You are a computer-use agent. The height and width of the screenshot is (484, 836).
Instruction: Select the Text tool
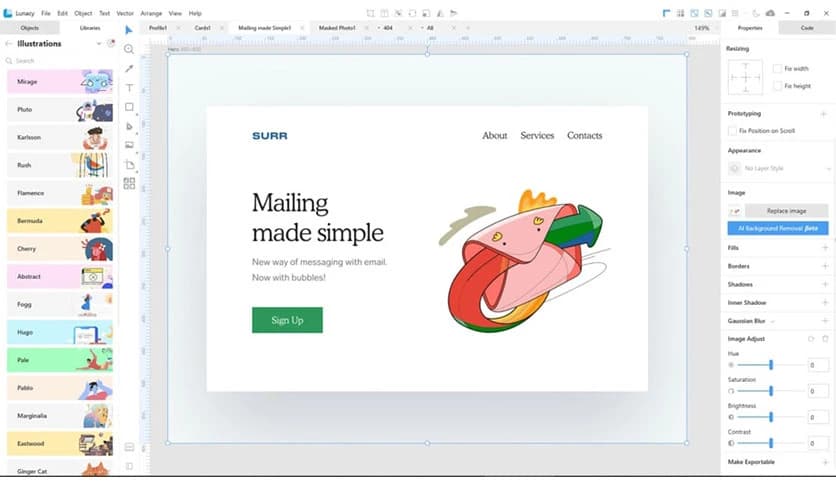tap(129, 88)
